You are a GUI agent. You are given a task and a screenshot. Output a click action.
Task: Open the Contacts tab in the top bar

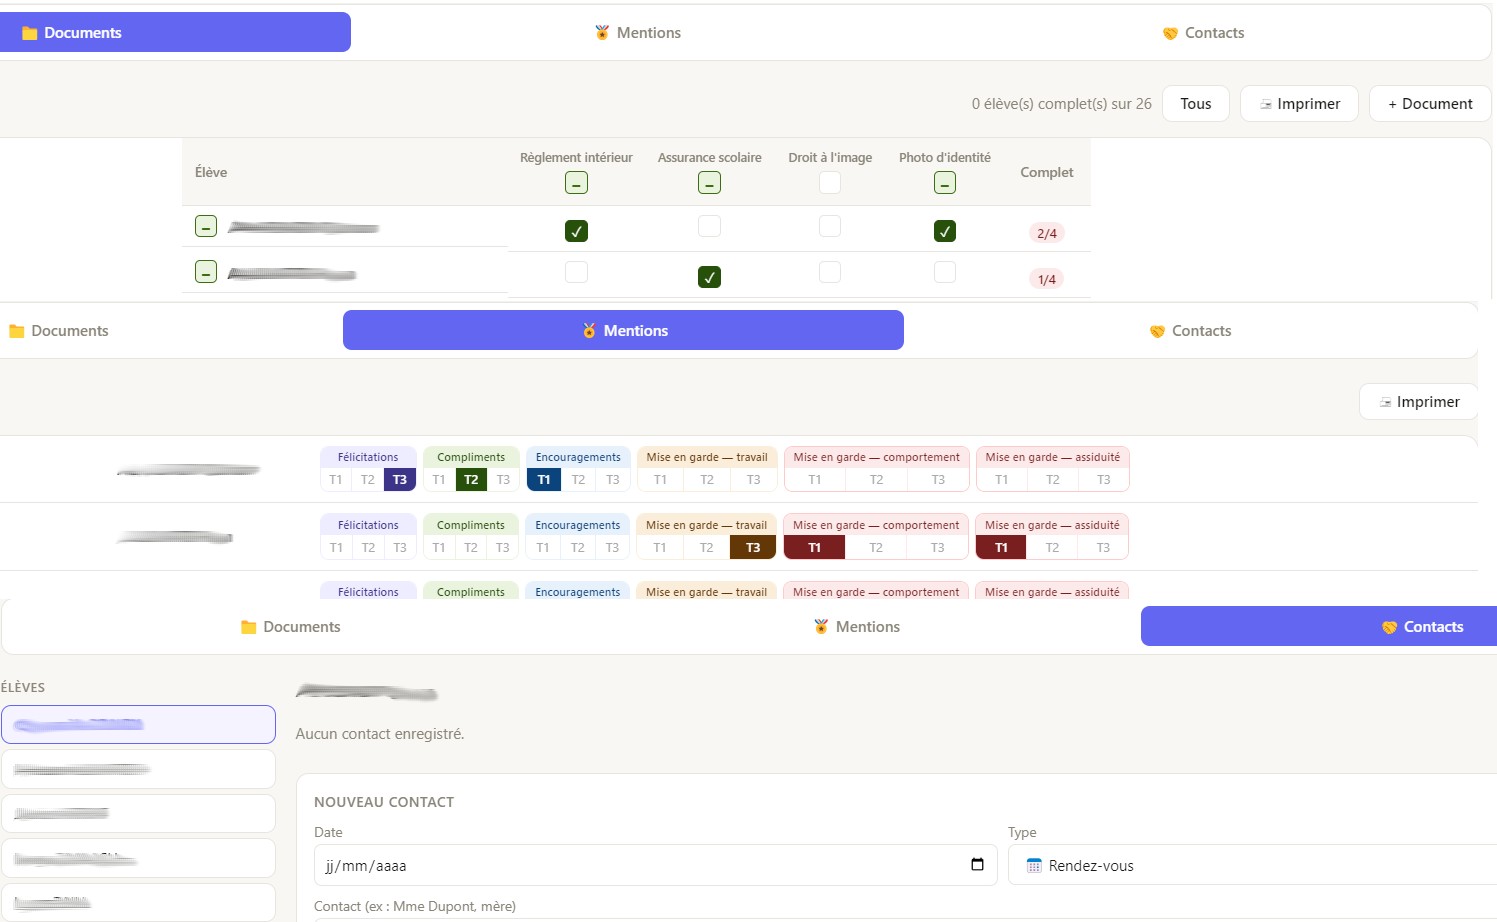coord(1203,33)
